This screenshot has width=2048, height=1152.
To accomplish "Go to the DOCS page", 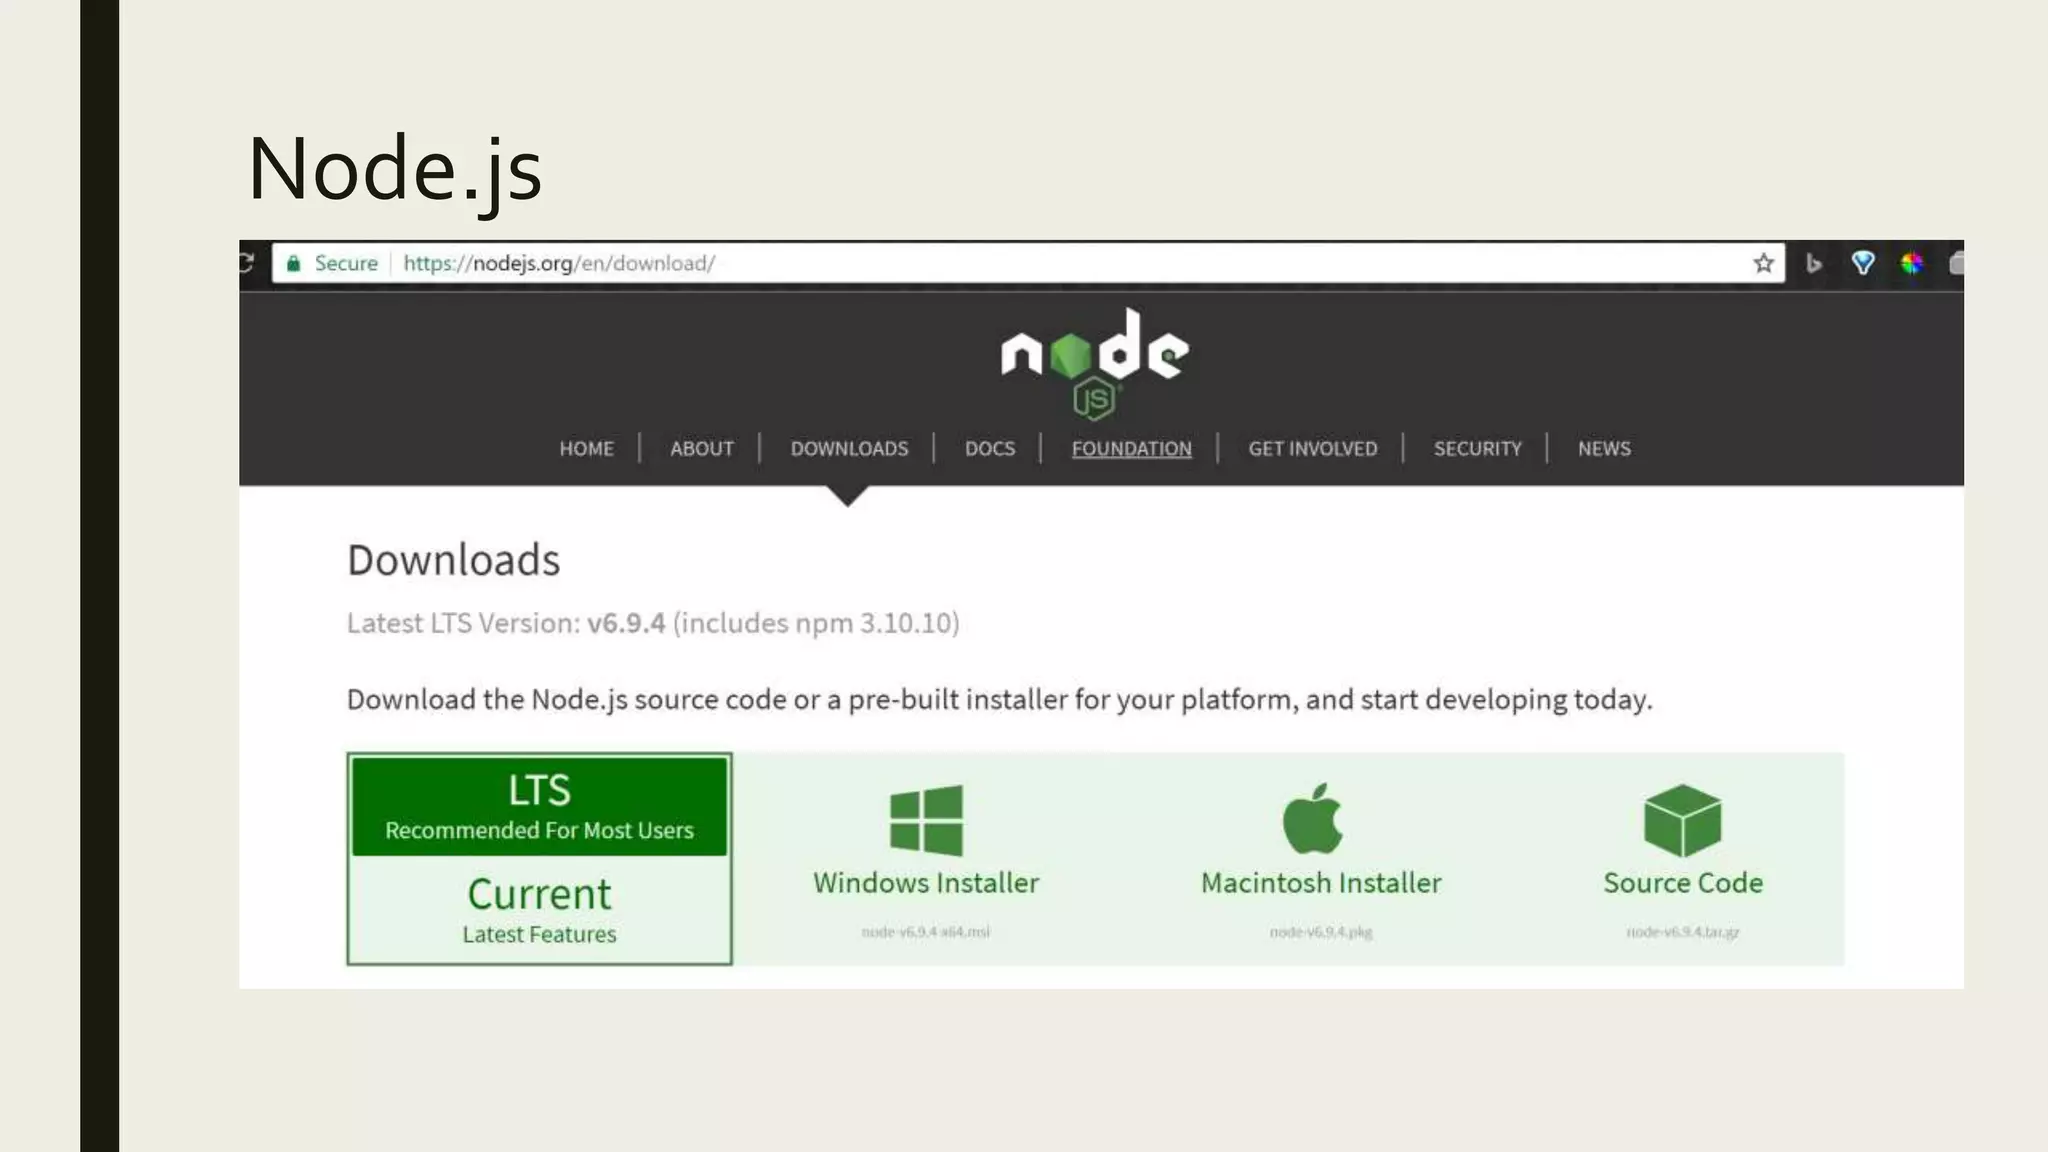I will (x=989, y=449).
